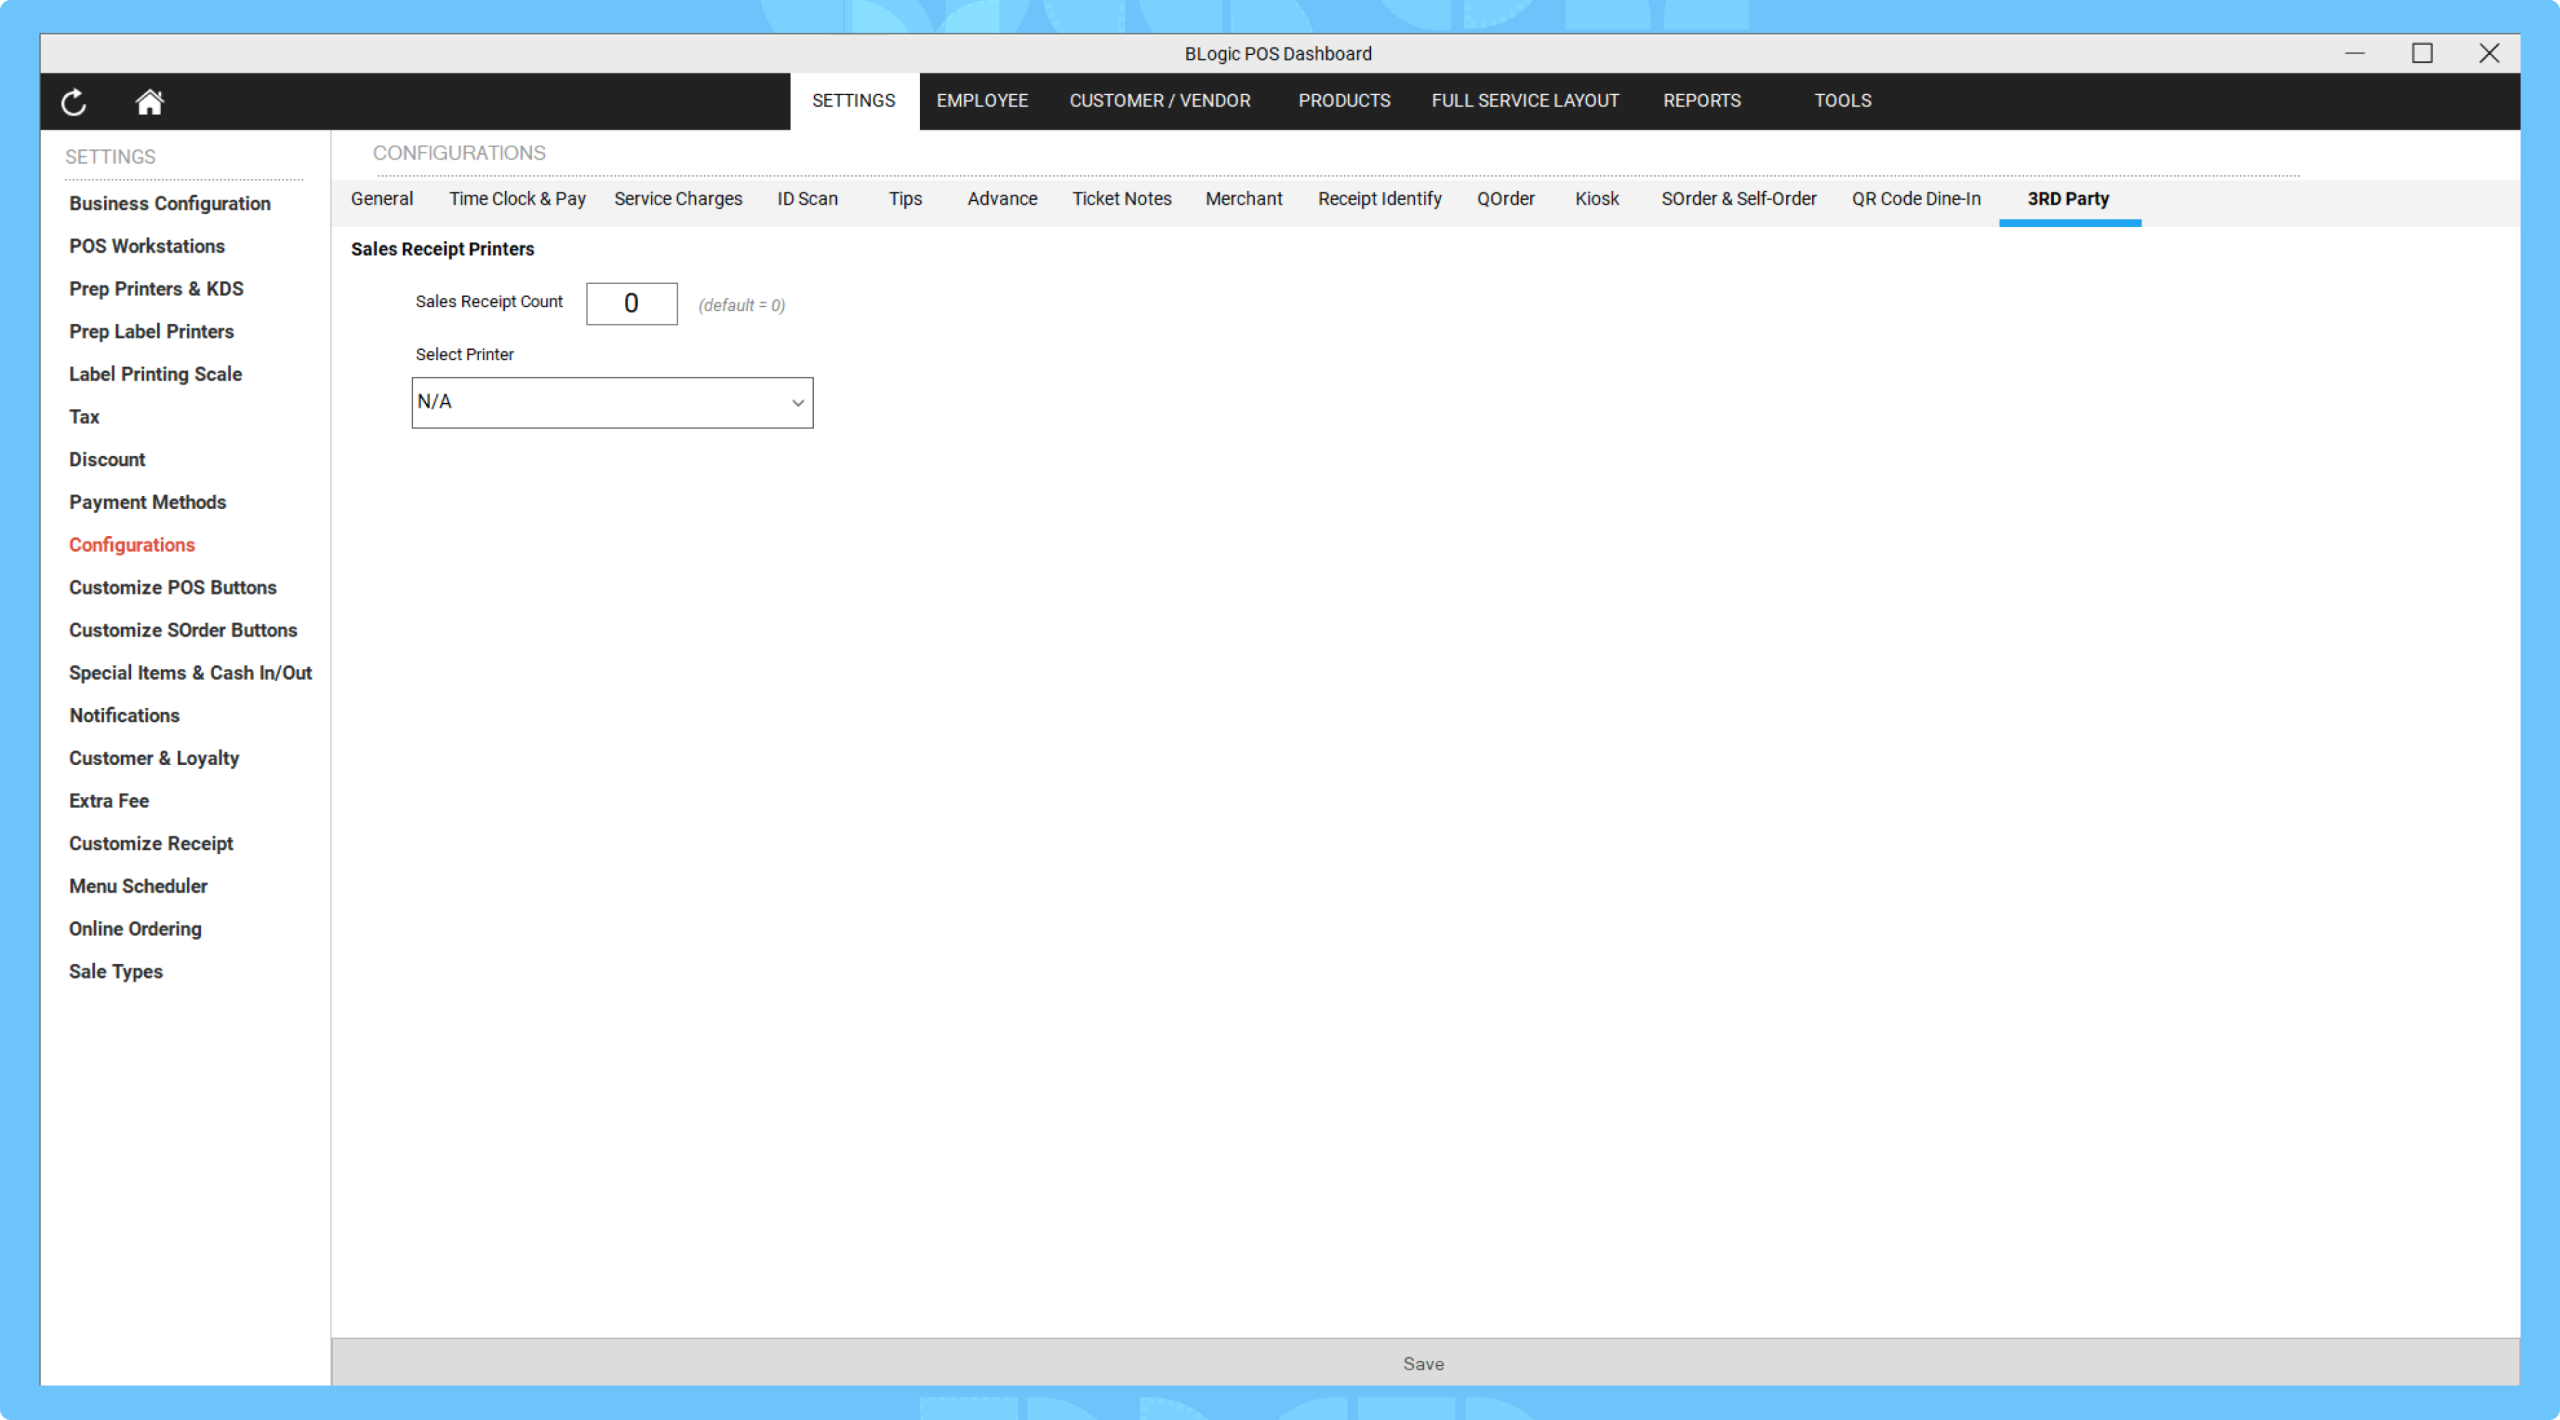
Task: Open Customize POS Buttons
Action: (172, 588)
